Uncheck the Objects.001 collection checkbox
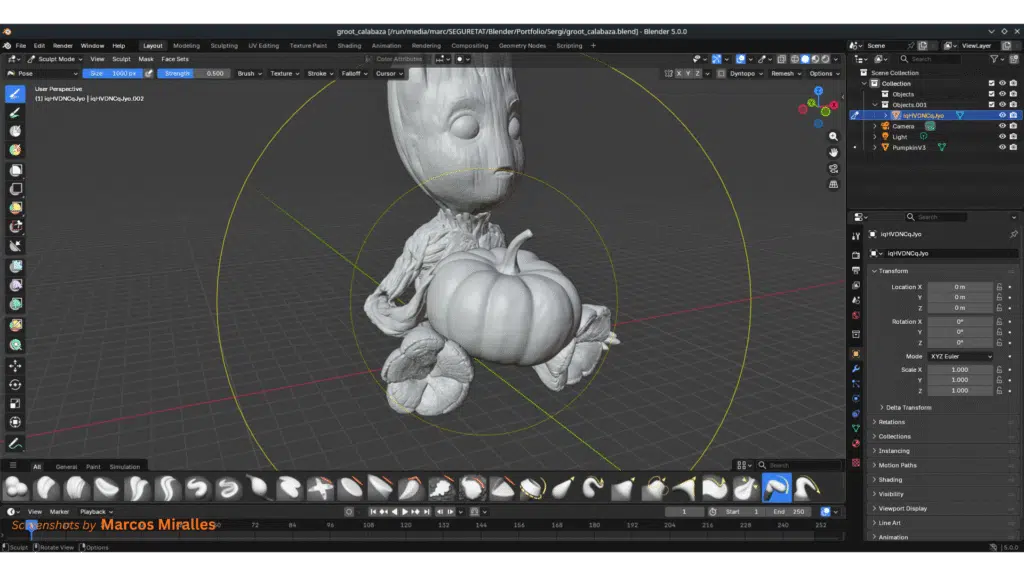This screenshot has width=1024, height=576. tap(991, 105)
